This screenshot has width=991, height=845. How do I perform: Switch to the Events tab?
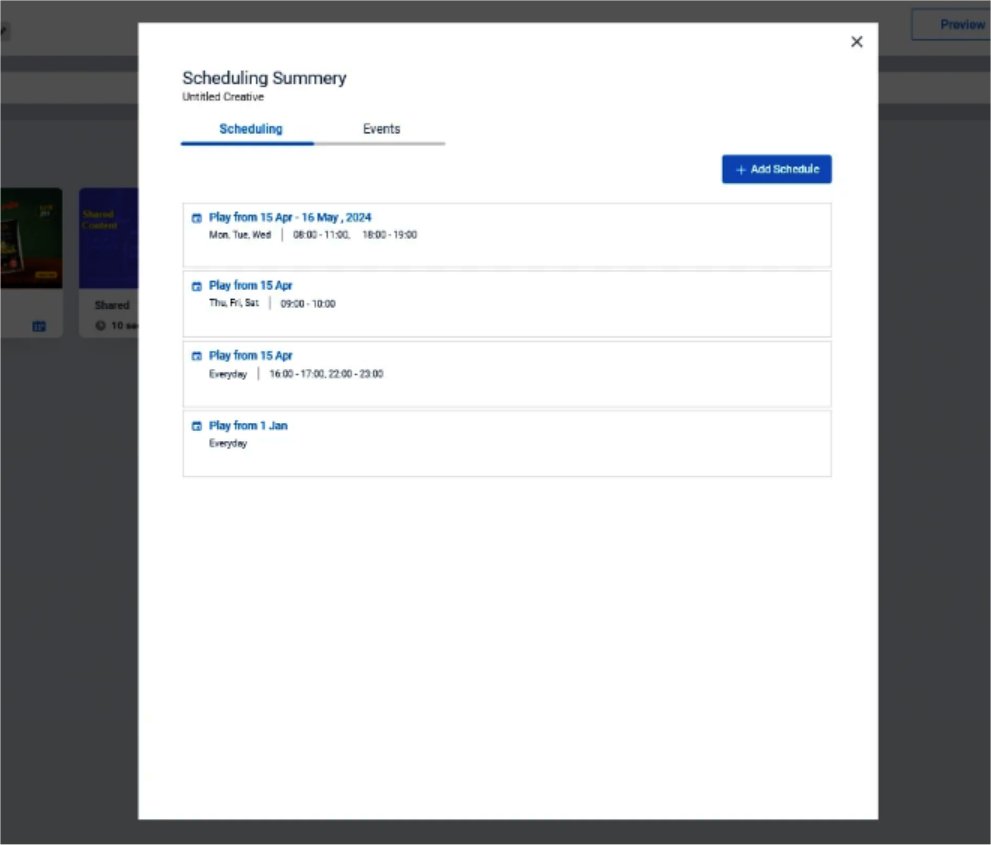[381, 129]
